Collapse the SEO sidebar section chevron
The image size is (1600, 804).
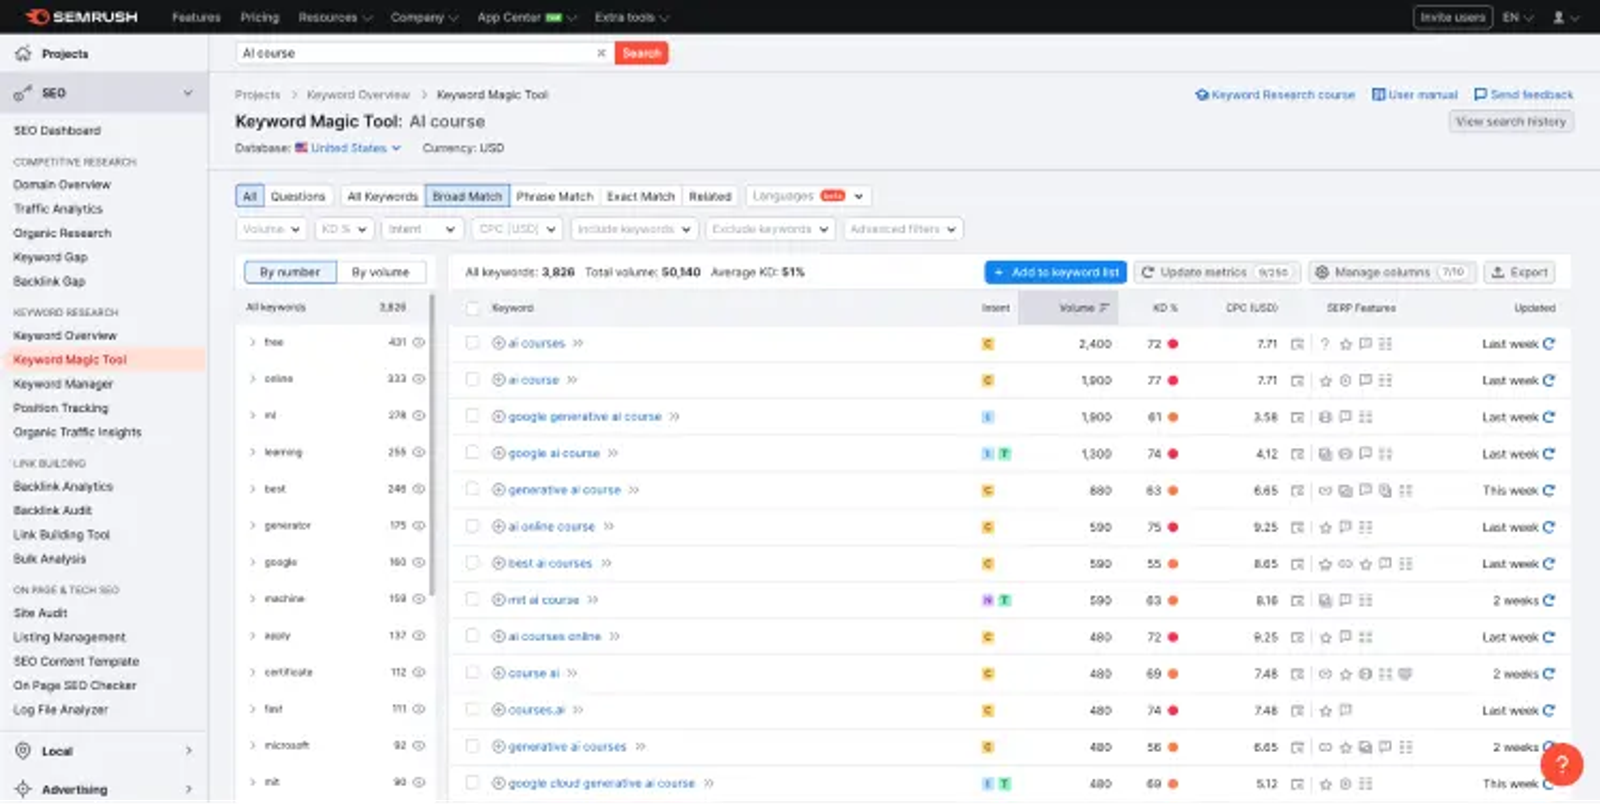188,93
